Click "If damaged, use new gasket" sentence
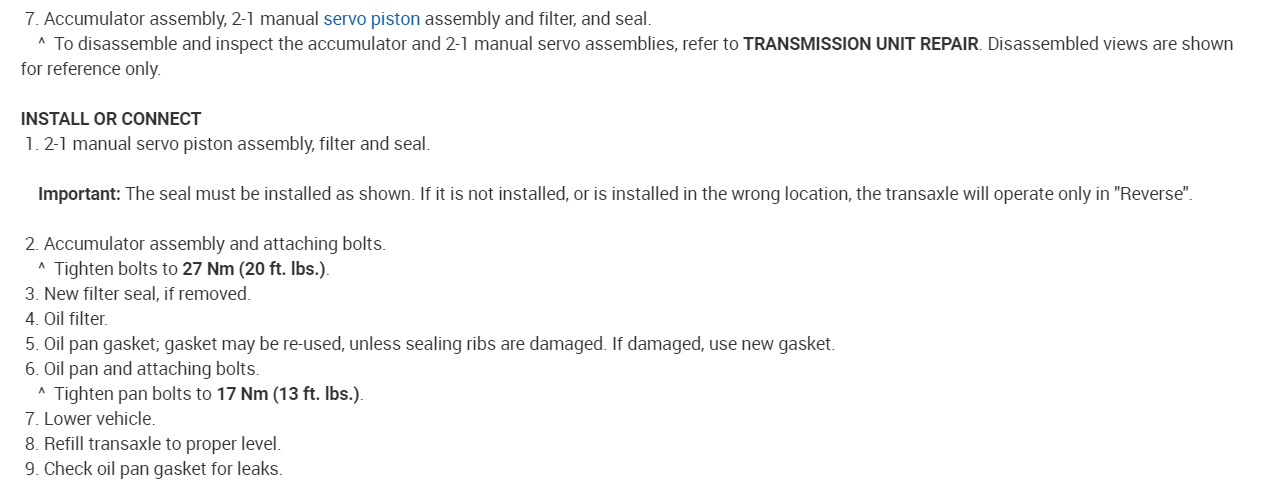This screenshot has height=503, width=1281. click(723, 344)
